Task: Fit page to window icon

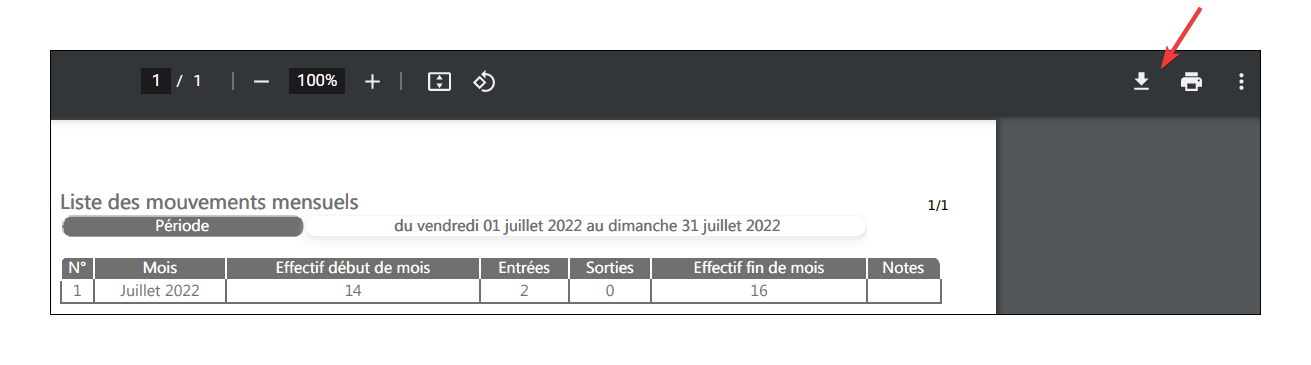Action: coord(438,82)
